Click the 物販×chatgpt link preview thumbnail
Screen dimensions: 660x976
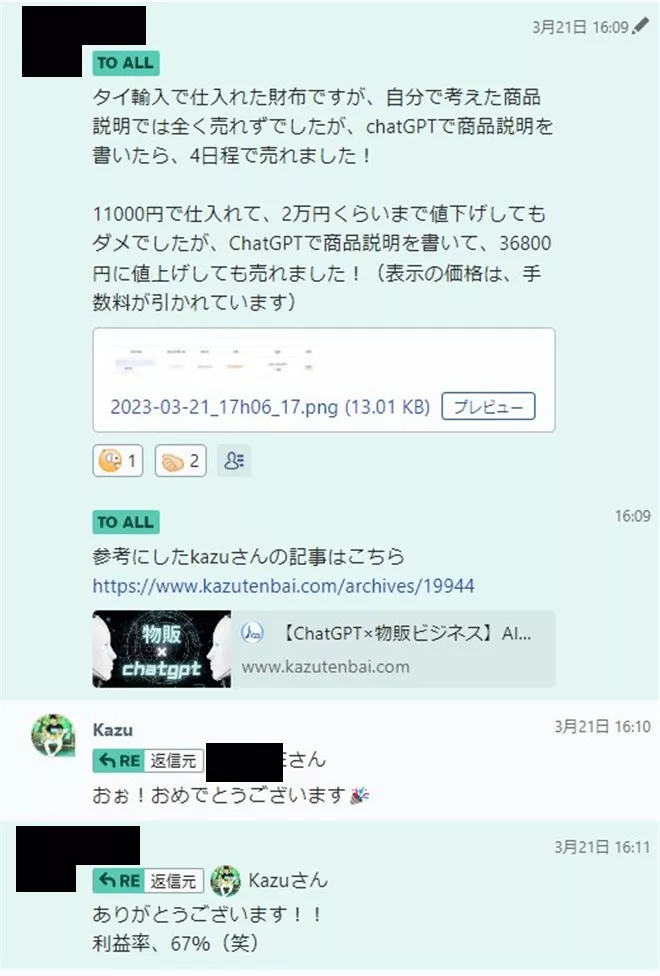pos(162,649)
